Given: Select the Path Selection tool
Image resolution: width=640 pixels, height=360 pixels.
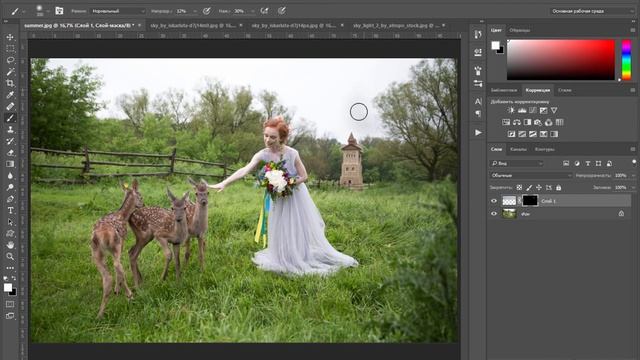Looking at the screenshot, I should [10, 222].
